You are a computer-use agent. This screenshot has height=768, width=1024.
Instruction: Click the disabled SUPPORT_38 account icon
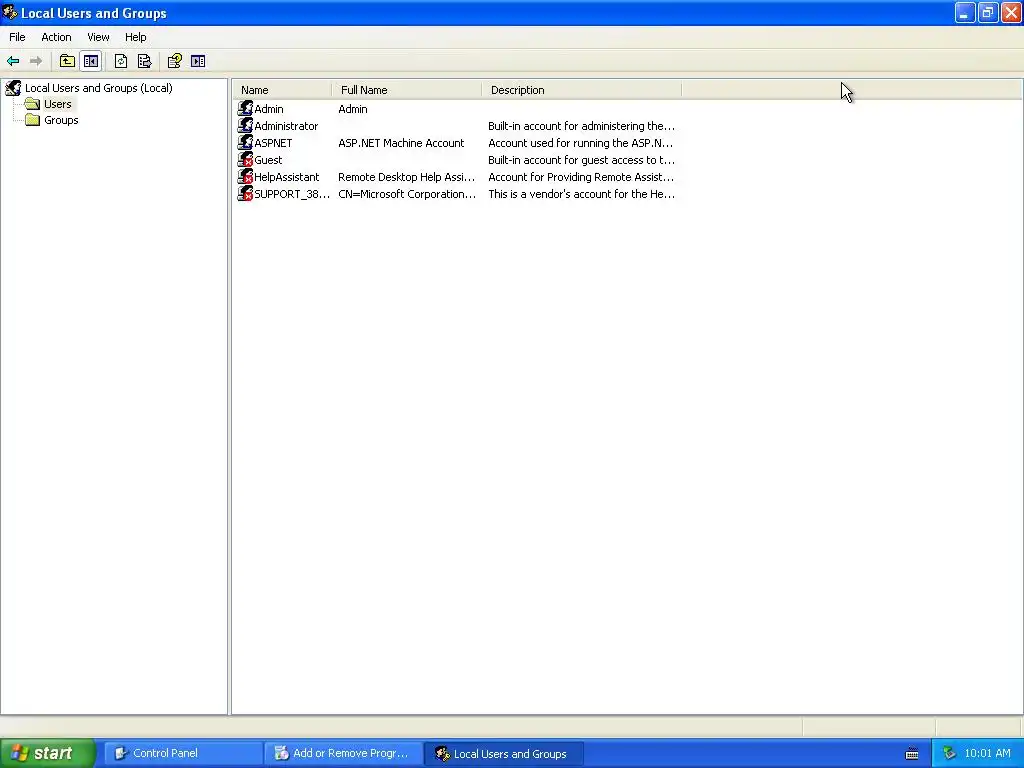246,193
